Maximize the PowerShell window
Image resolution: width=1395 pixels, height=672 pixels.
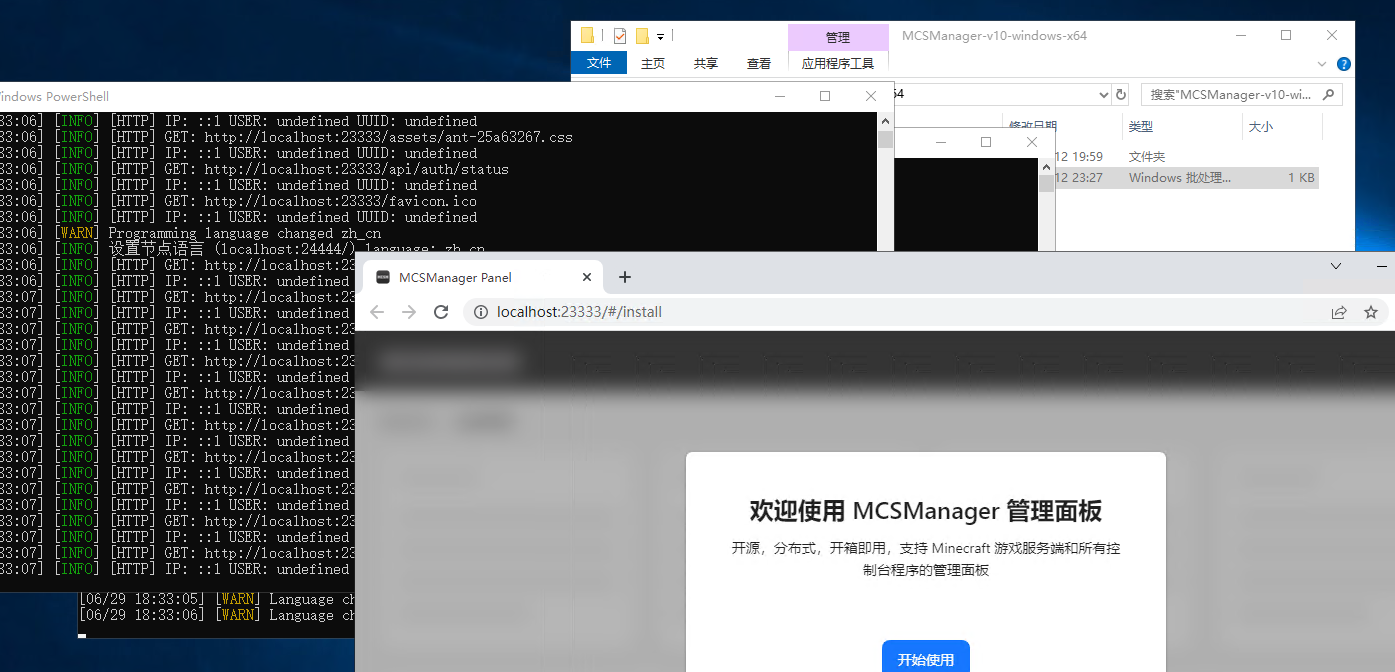[825, 96]
